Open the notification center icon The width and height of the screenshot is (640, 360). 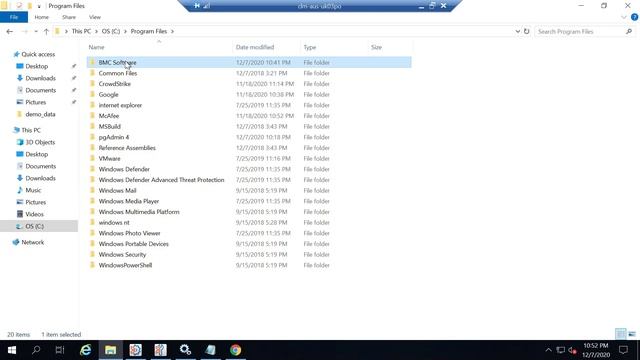[x=623, y=350]
